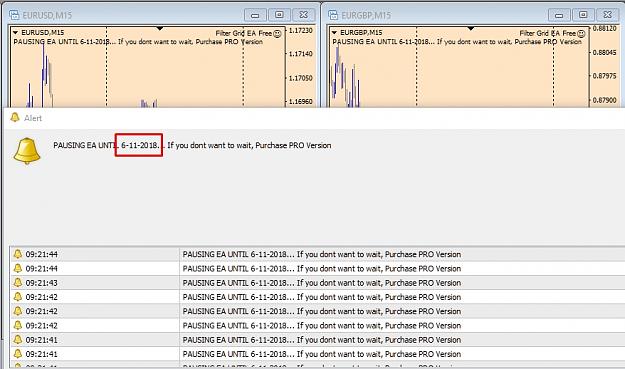The image size is (625, 369).
Task: Click price level 0.88045 on EURGBP scale
Action: click(605, 53)
